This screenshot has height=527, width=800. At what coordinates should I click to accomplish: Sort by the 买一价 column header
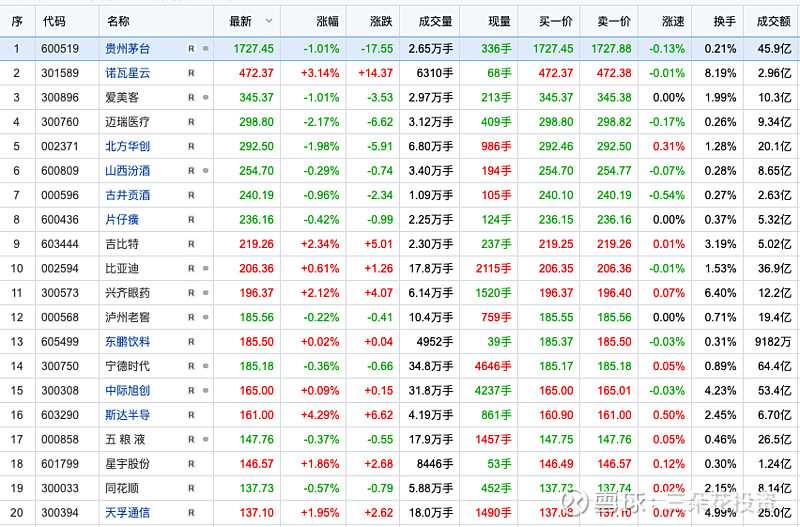click(556, 21)
